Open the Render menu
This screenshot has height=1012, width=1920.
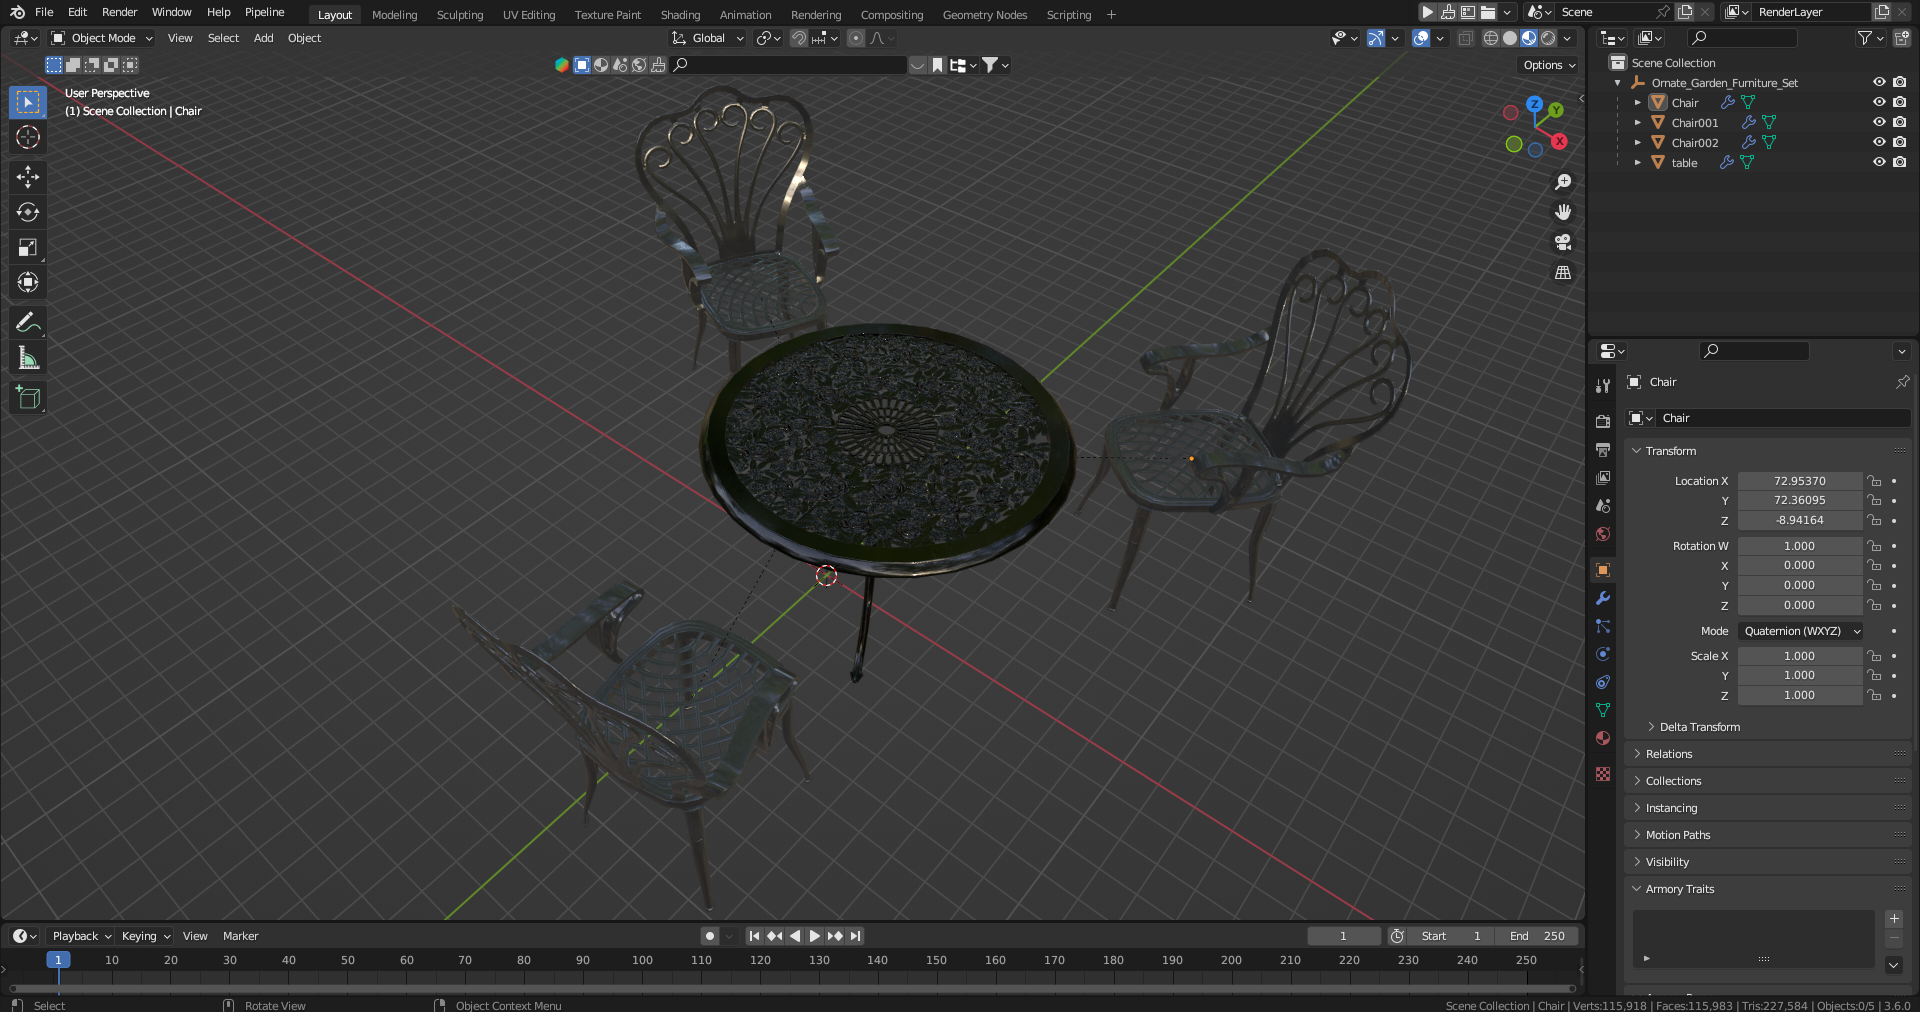pyautogui.click(x=119, y=12)
